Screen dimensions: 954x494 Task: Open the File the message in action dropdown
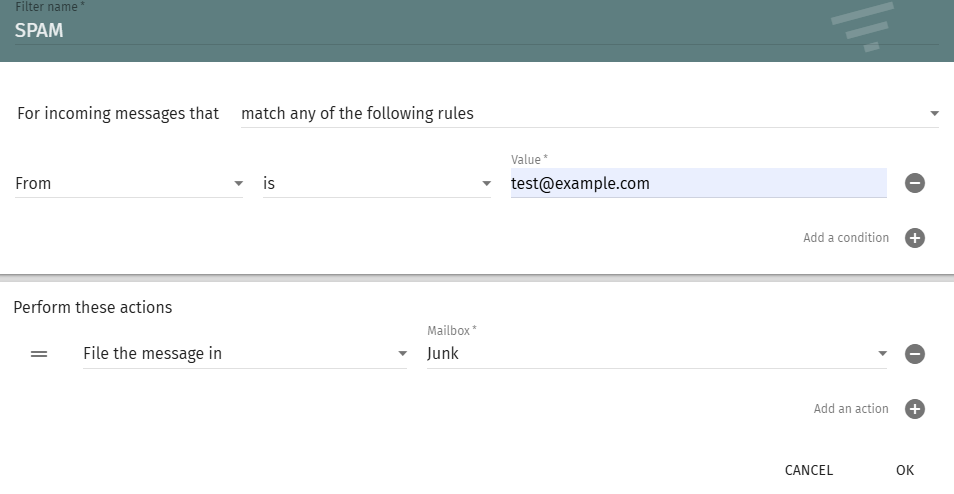[245, 354]
